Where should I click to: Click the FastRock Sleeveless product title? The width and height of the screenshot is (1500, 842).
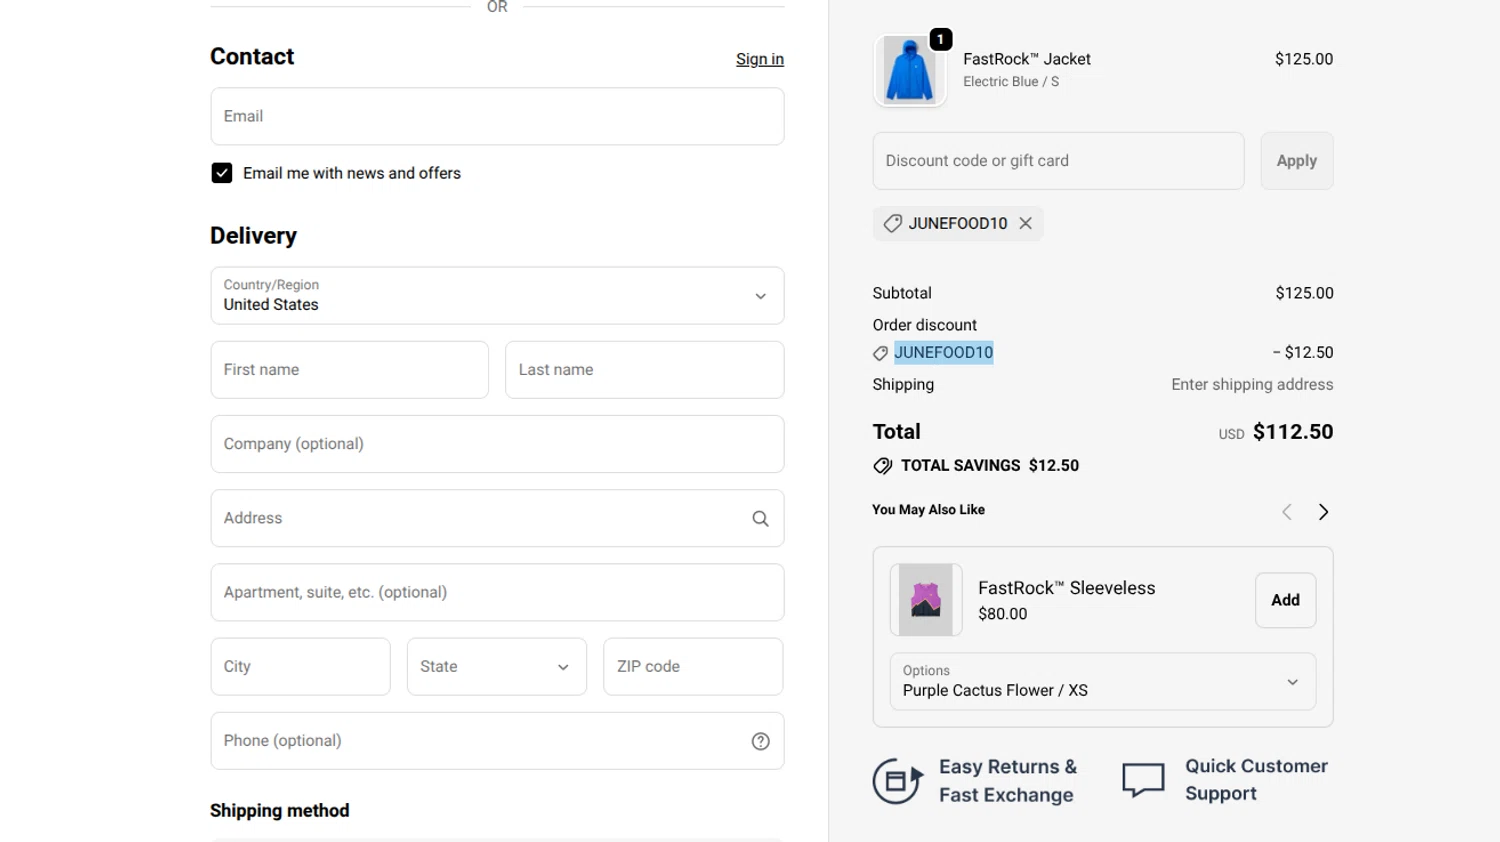tap(1066, 588)
